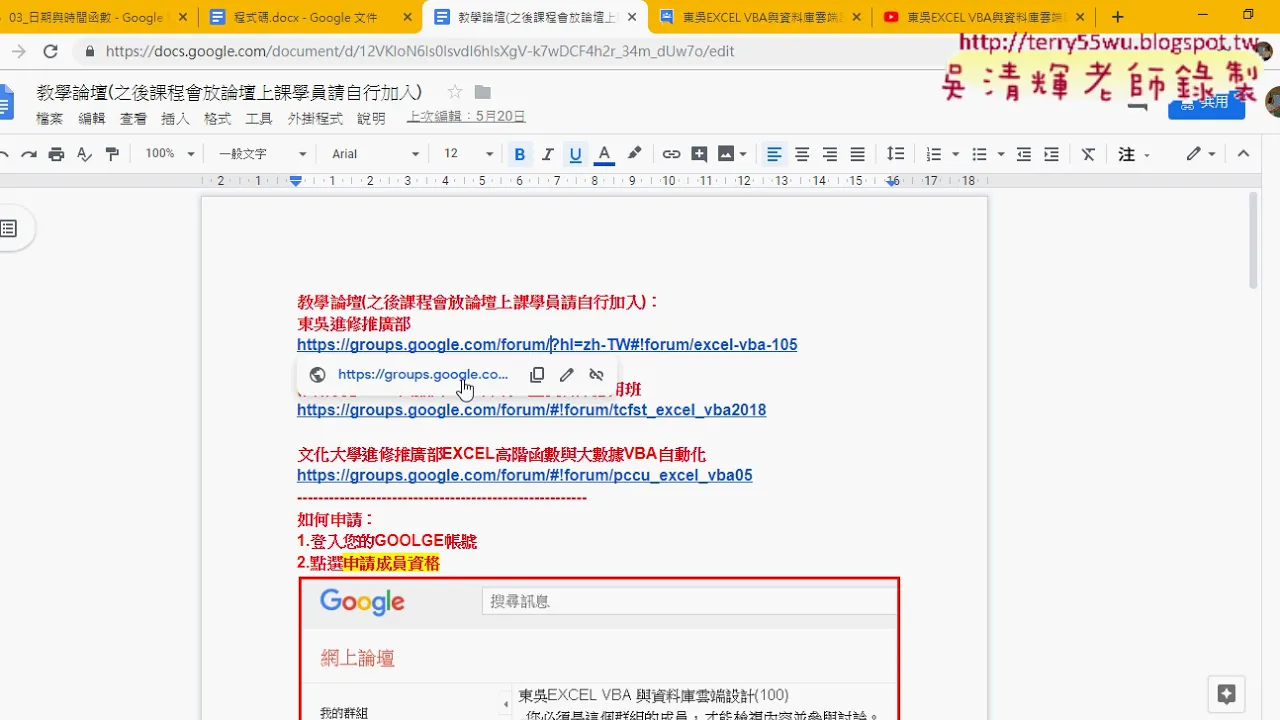Increase indent of the paragraph
Screen dimensions: 1280x720
coord(1052,154)
